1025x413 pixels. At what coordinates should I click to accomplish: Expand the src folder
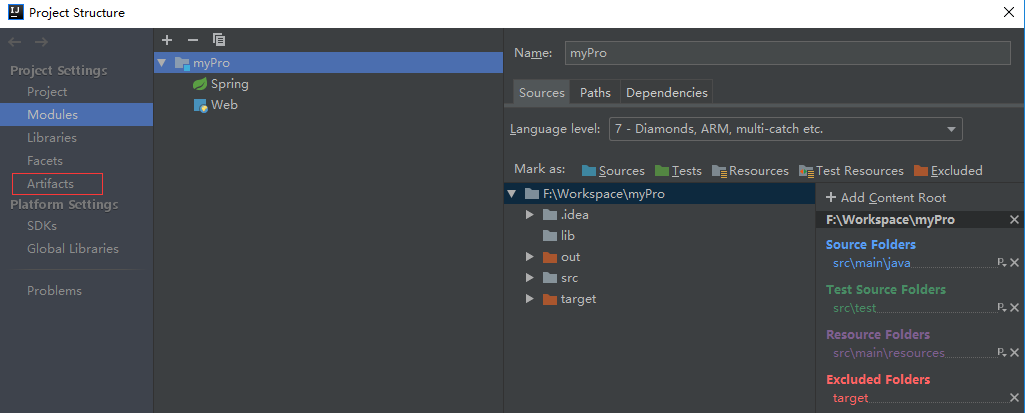tap(530, 278)
